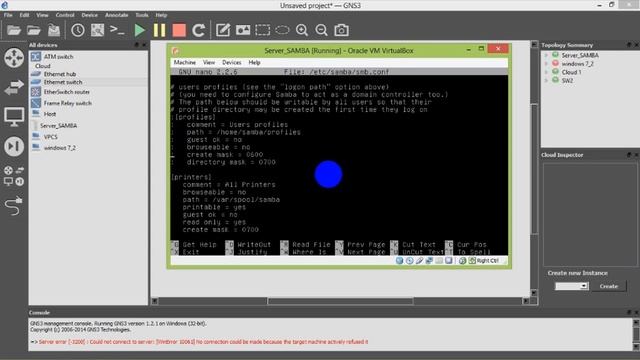Click the Zoom in magnifier icon

coord(302,30)
